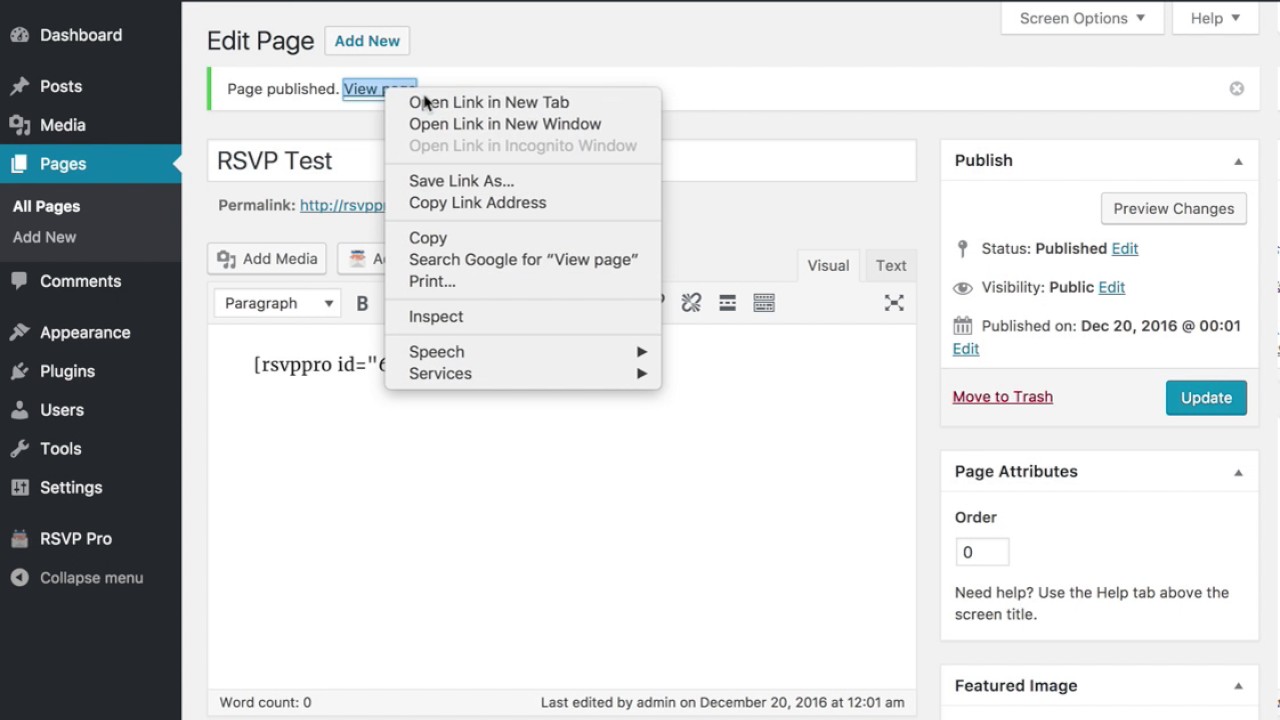
Task: Open the Media library sidebar item
Action: tap(62, 125)
